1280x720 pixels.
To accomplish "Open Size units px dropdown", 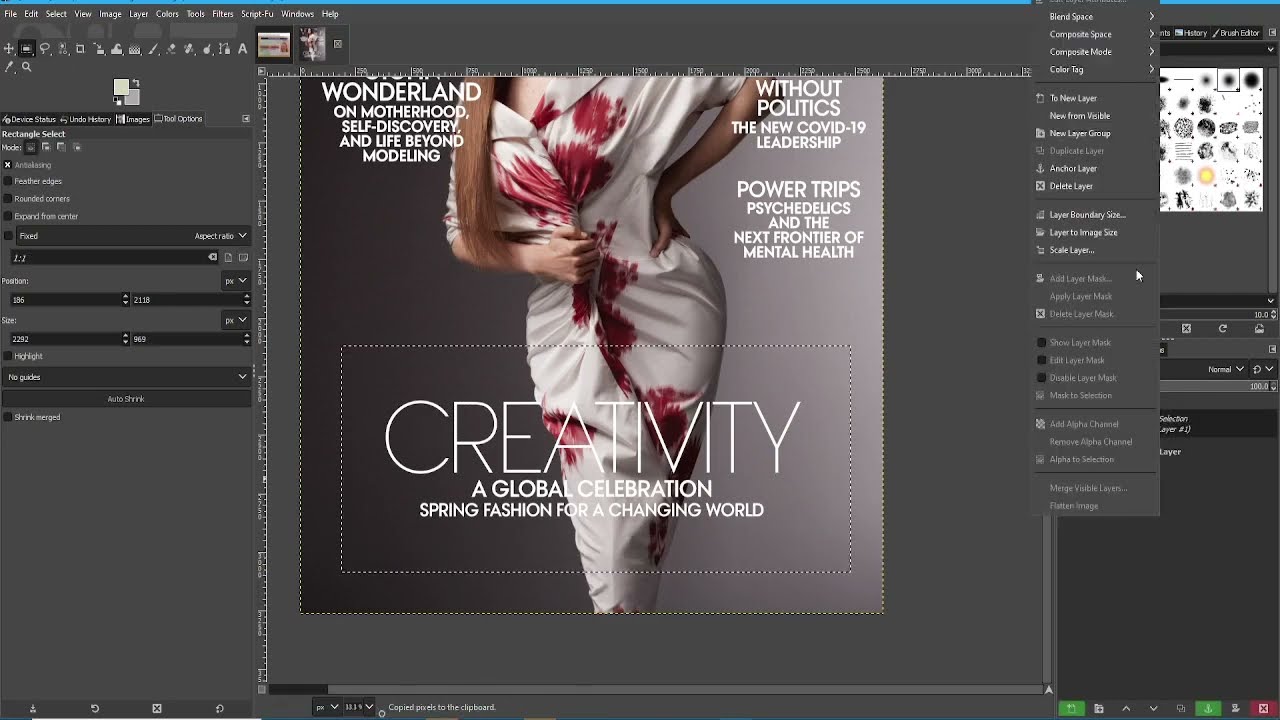I will tap(236, 320).
